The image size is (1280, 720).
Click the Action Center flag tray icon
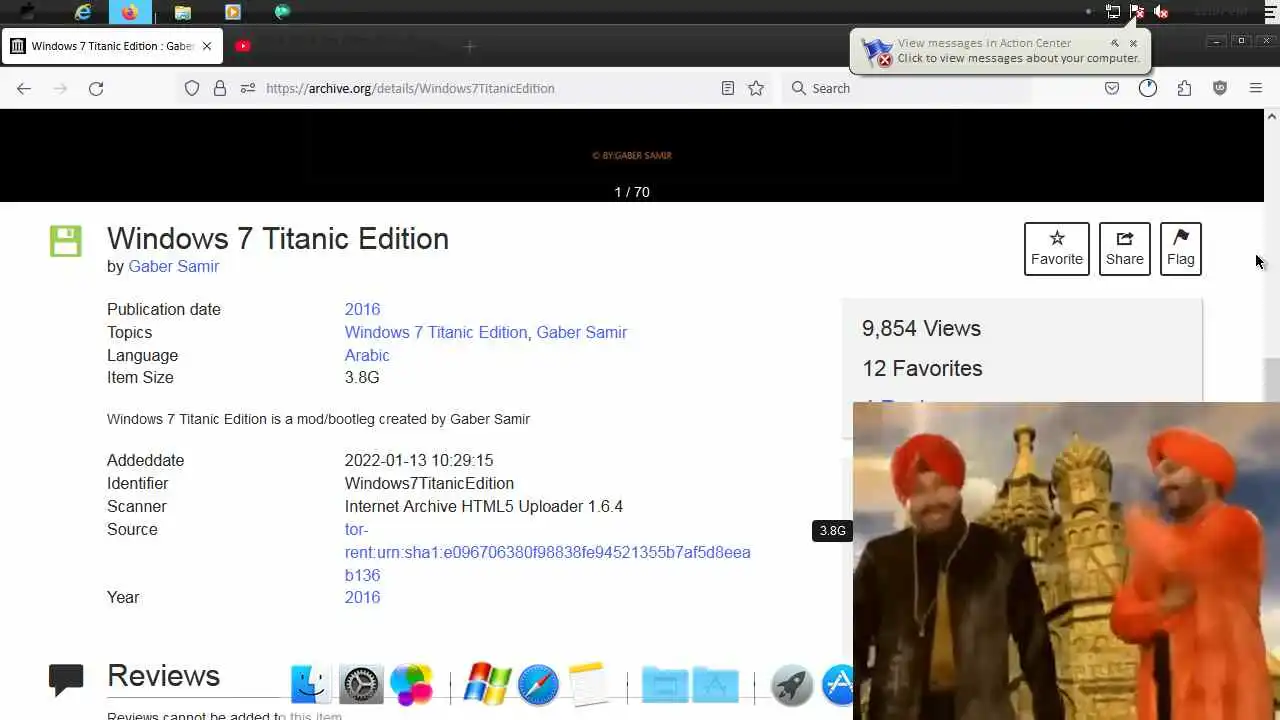(1137, 12)
